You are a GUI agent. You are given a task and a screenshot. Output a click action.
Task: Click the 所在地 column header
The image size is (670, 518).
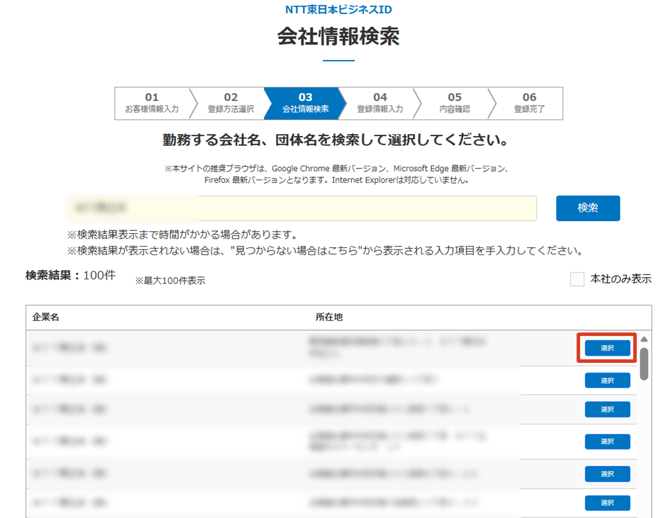[x=329, y=317]
